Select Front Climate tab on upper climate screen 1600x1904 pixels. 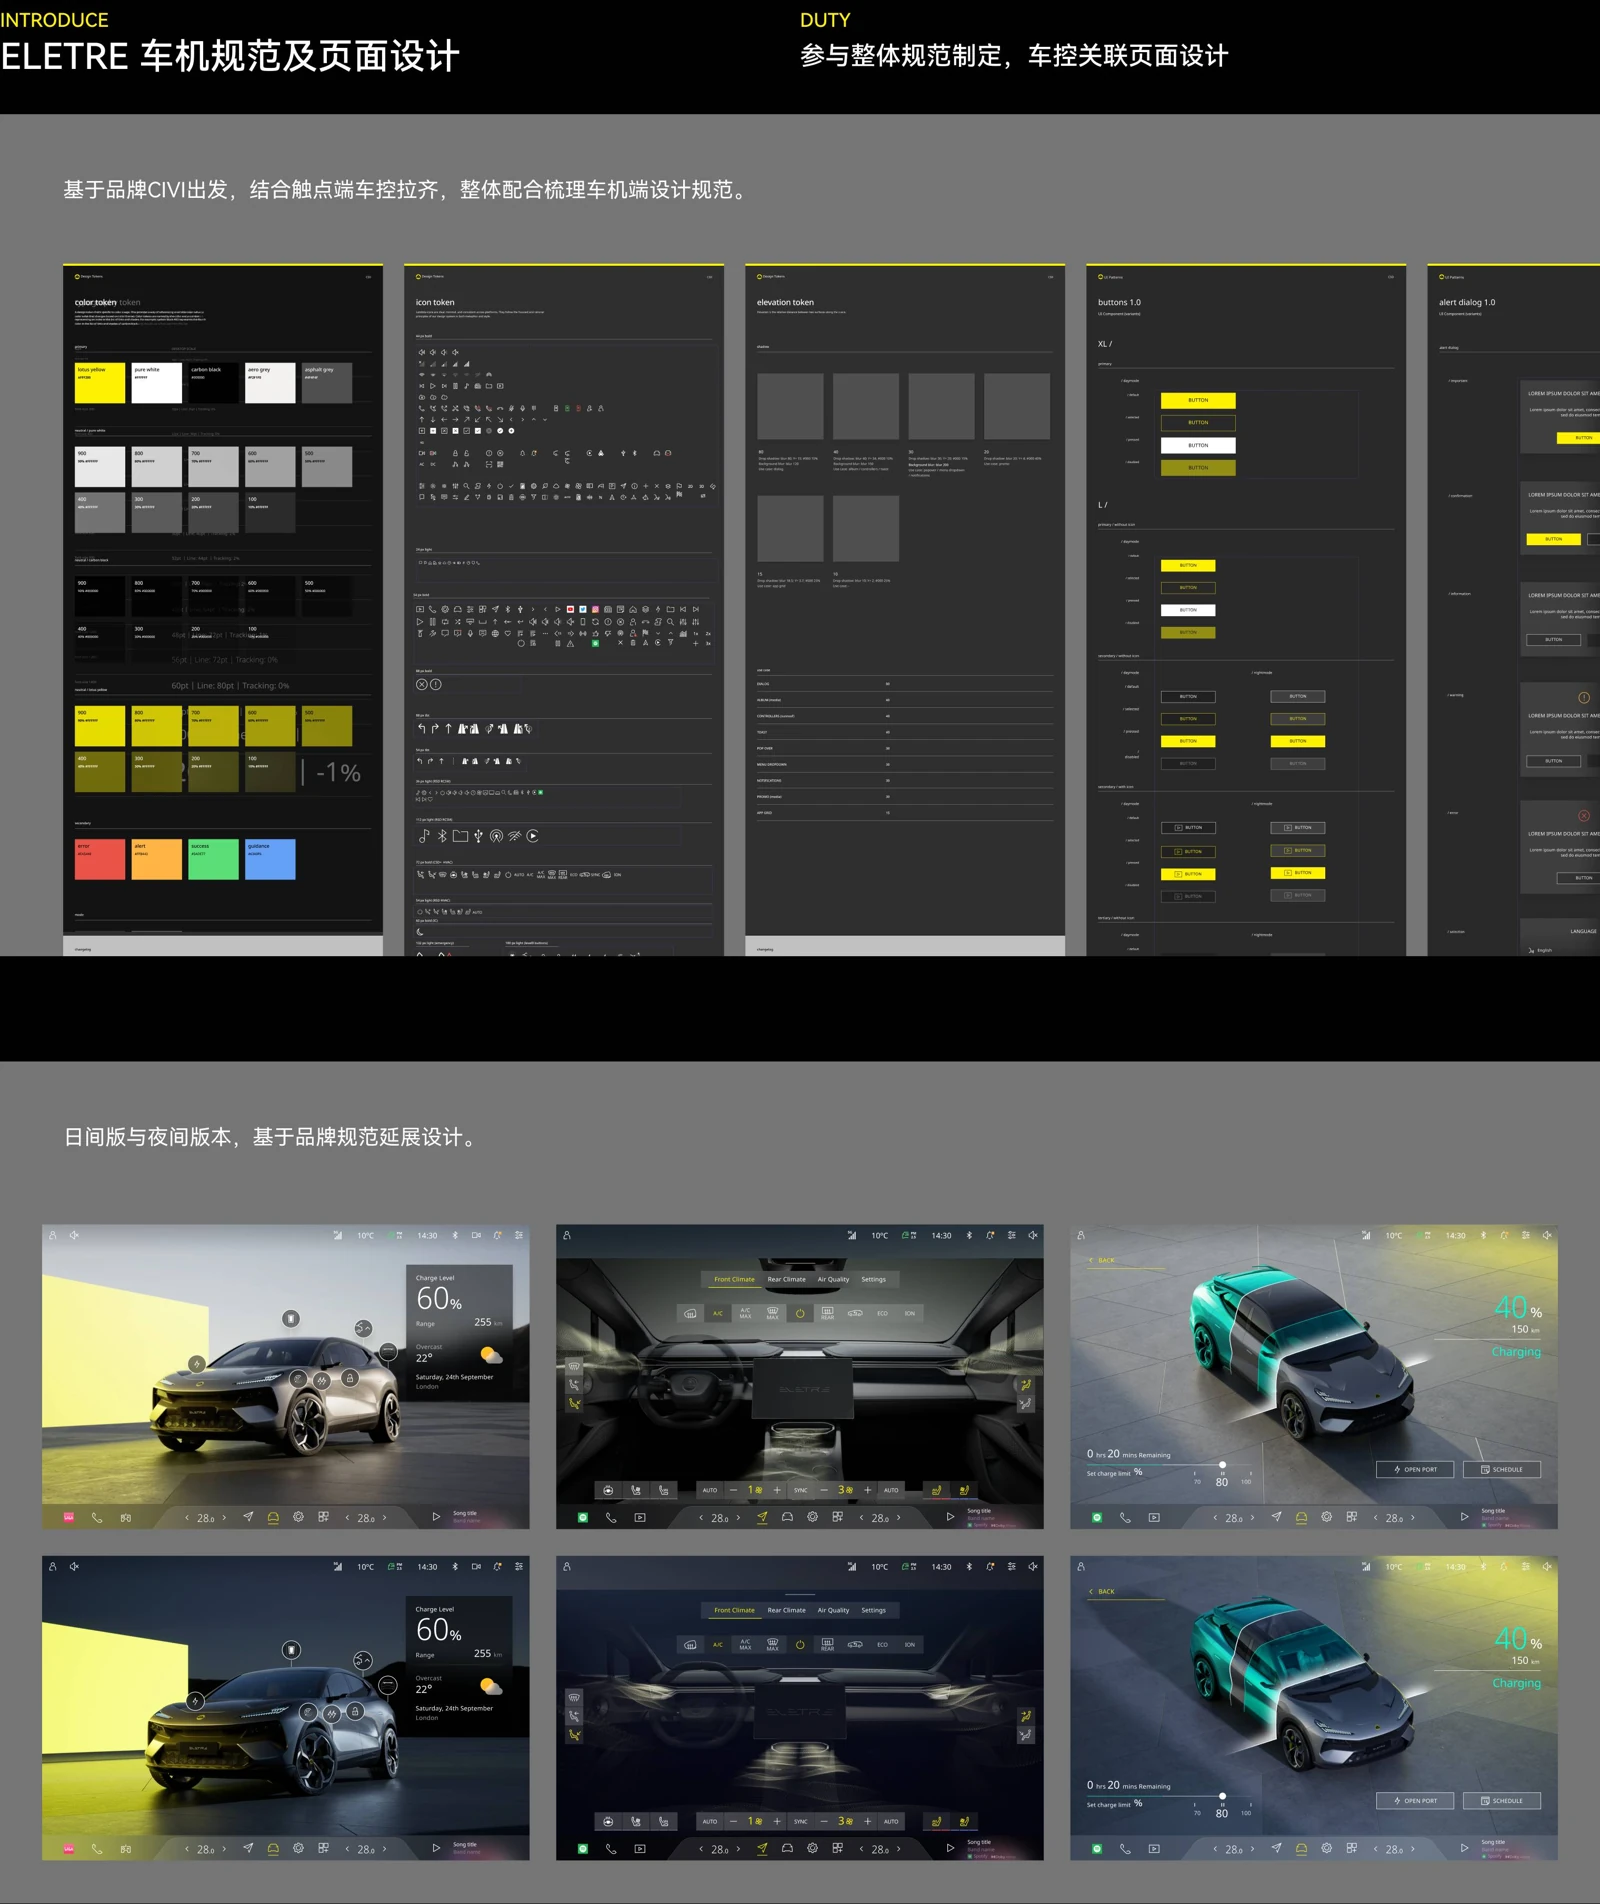coord(734,1279)
